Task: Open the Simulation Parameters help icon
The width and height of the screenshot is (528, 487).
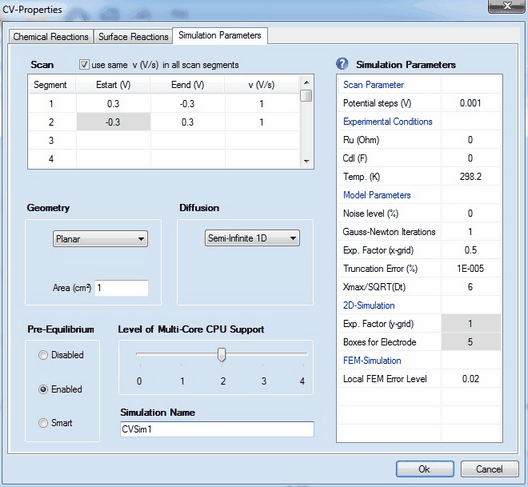Action: [x=342, y=64]
